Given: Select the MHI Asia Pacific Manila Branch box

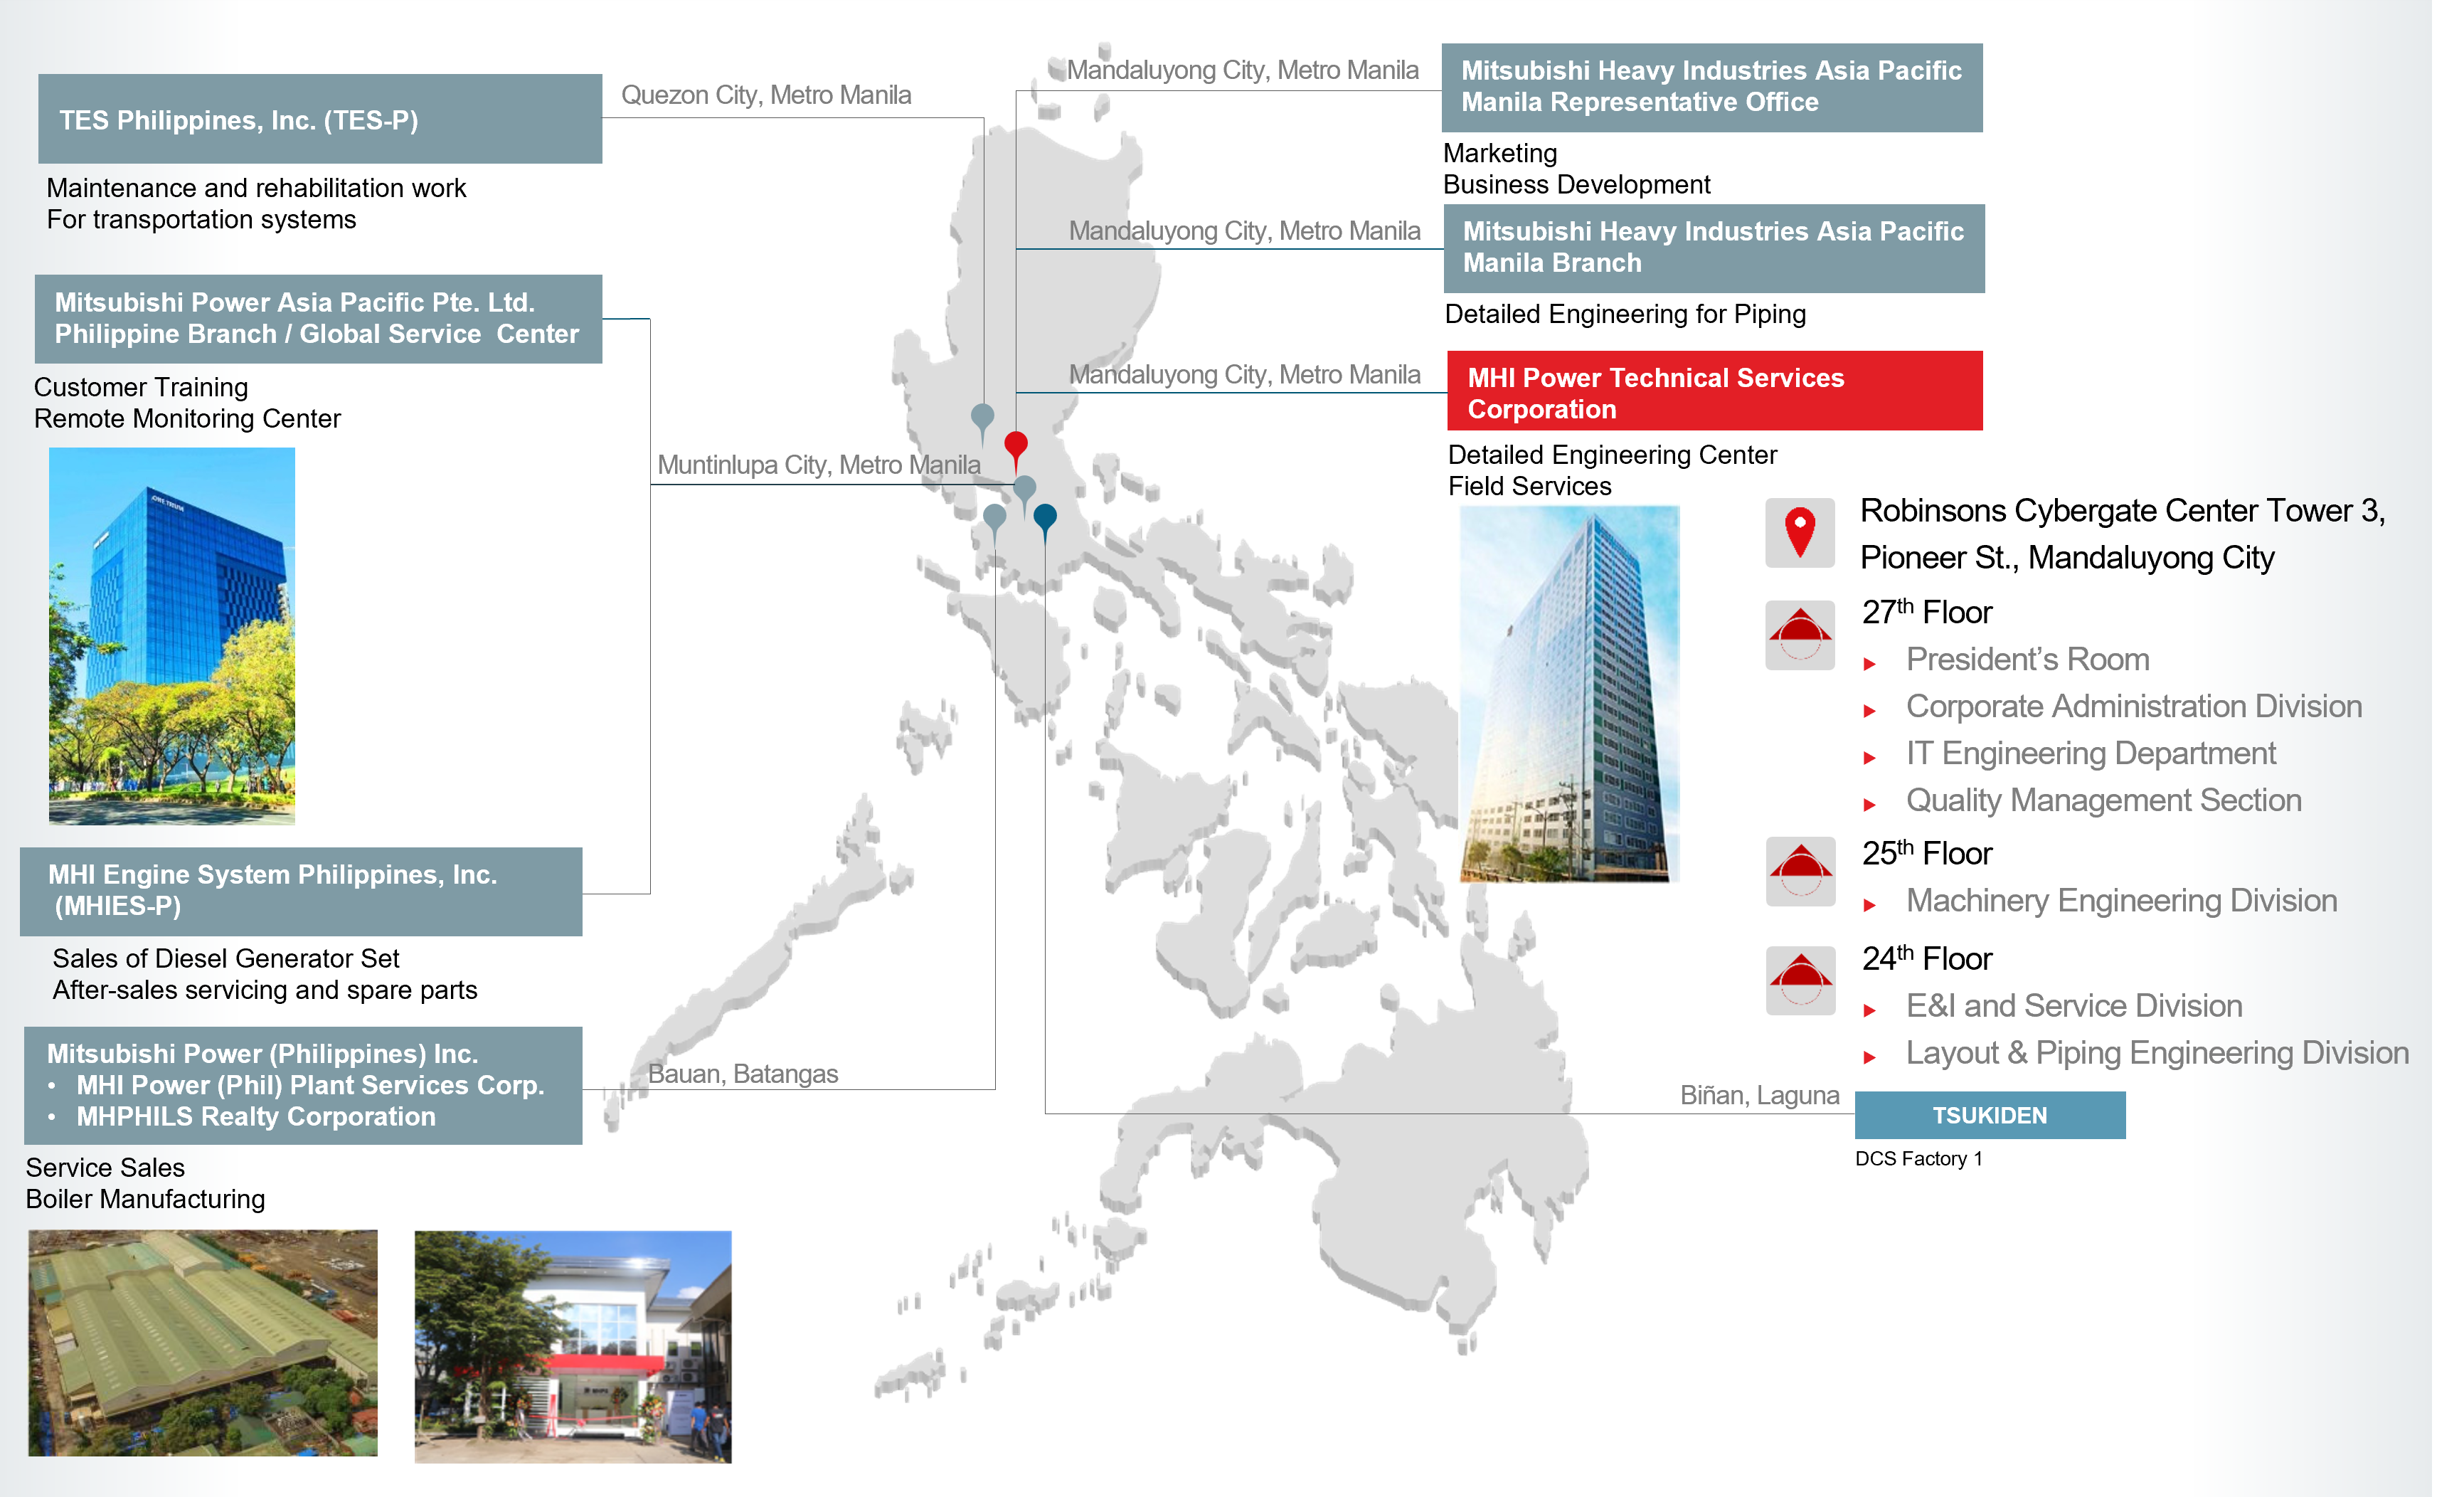Looking at the screenshot, I should [x=1714, y=249].
